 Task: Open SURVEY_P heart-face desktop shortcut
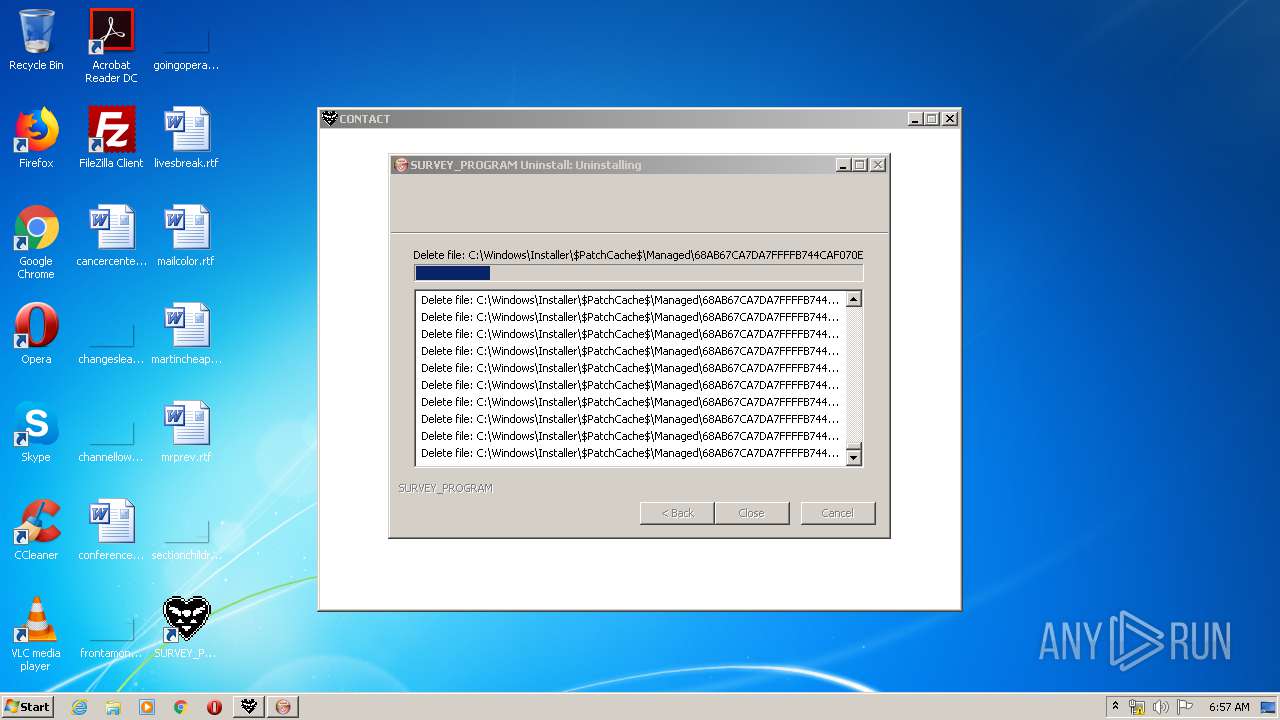pyautogui.click(x=186, y=628)
